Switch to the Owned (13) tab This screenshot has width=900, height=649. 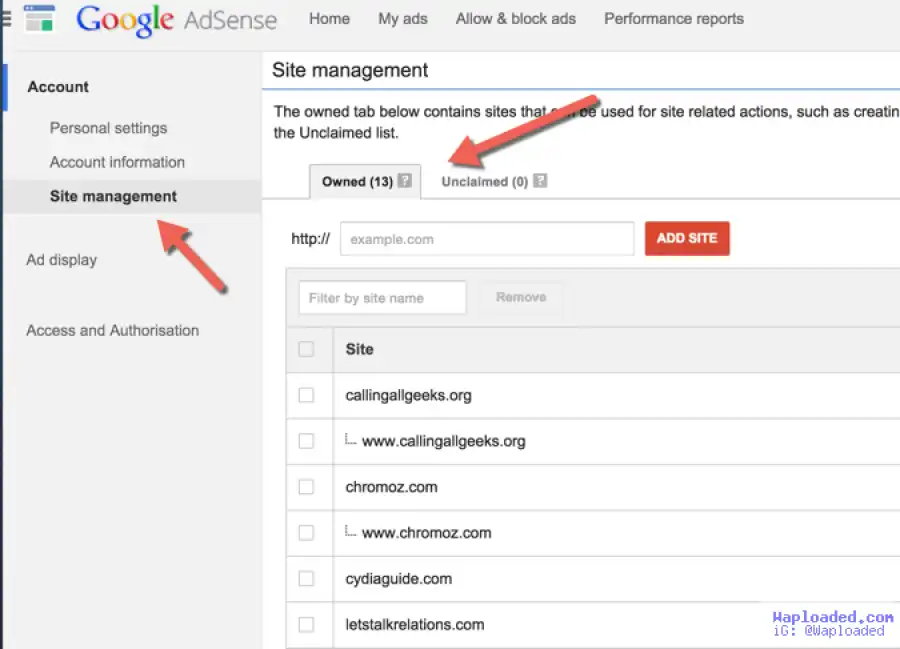[365, 181]
